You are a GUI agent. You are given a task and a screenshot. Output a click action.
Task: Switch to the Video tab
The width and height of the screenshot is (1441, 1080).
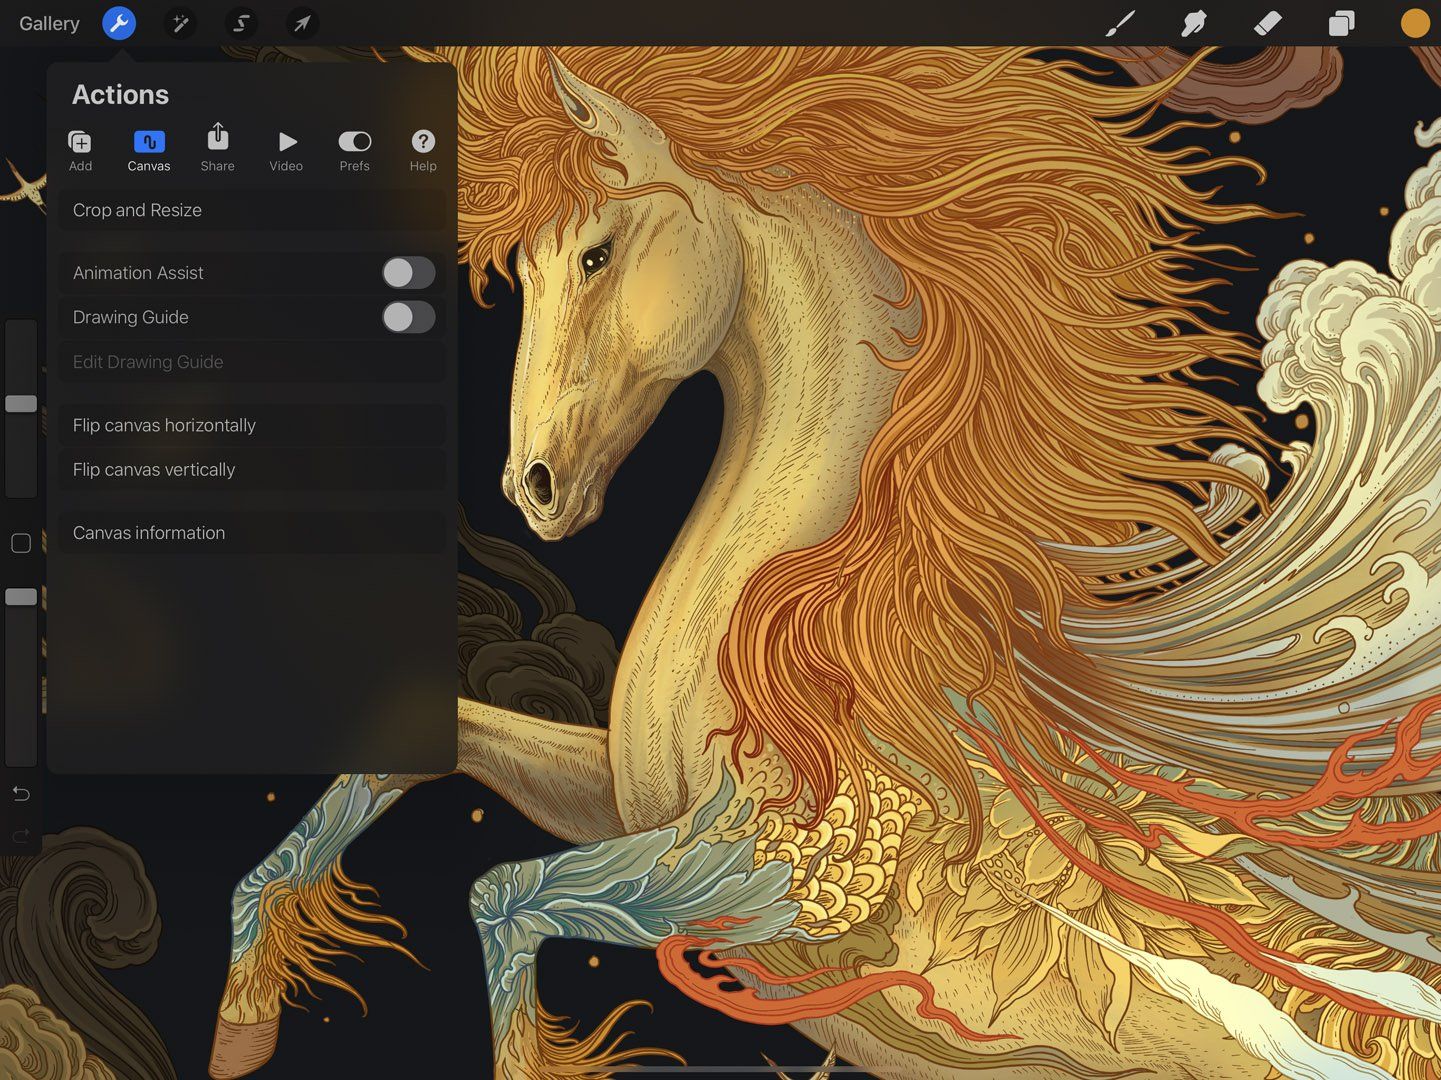(x=286, y=148)
